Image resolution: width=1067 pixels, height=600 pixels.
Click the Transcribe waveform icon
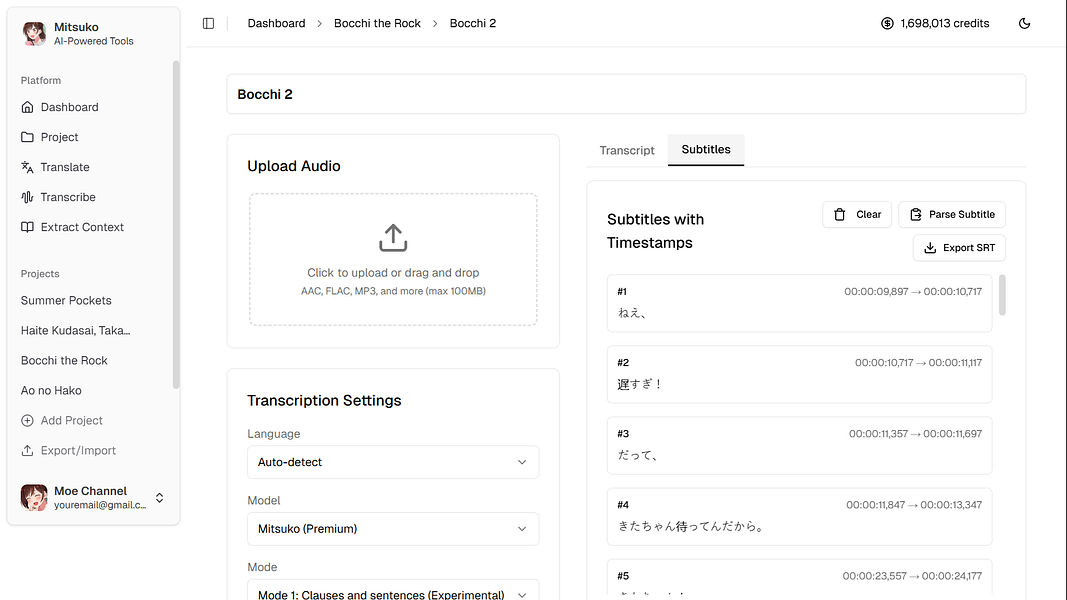coord(27,197)
